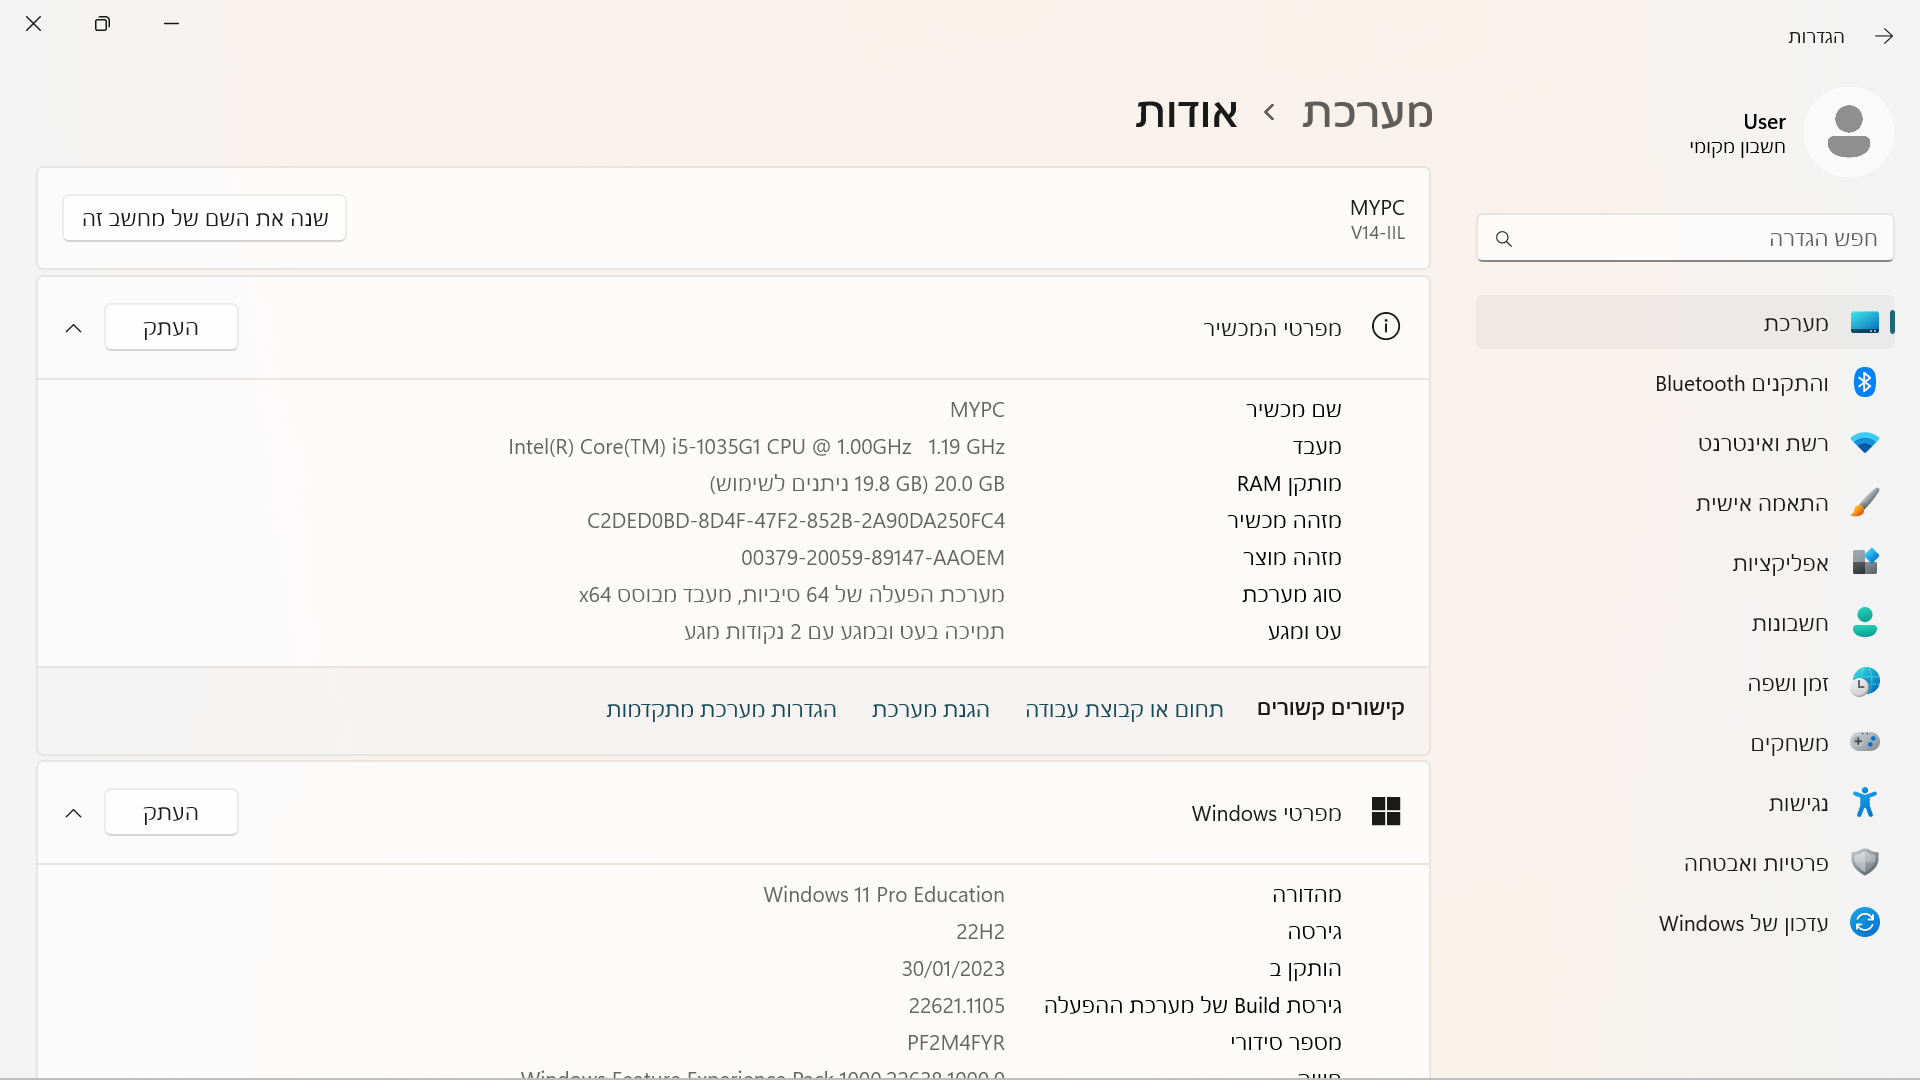
Task: Open Advanced system settings link
Action: [x=721, y=710]
